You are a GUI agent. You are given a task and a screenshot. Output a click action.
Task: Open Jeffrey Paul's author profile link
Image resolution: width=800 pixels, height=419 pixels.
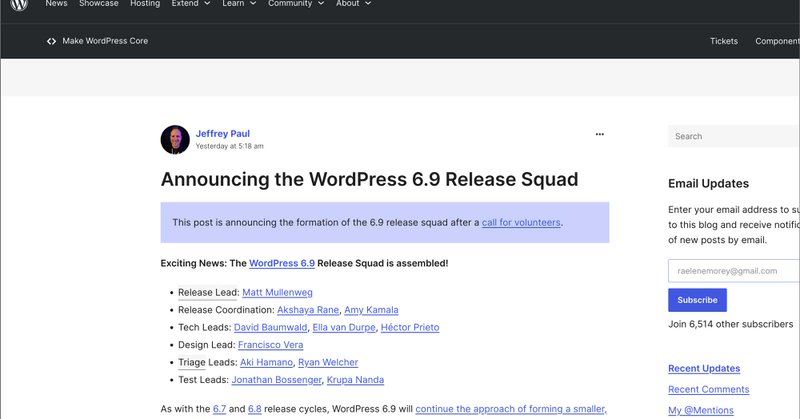click(222, 134)
